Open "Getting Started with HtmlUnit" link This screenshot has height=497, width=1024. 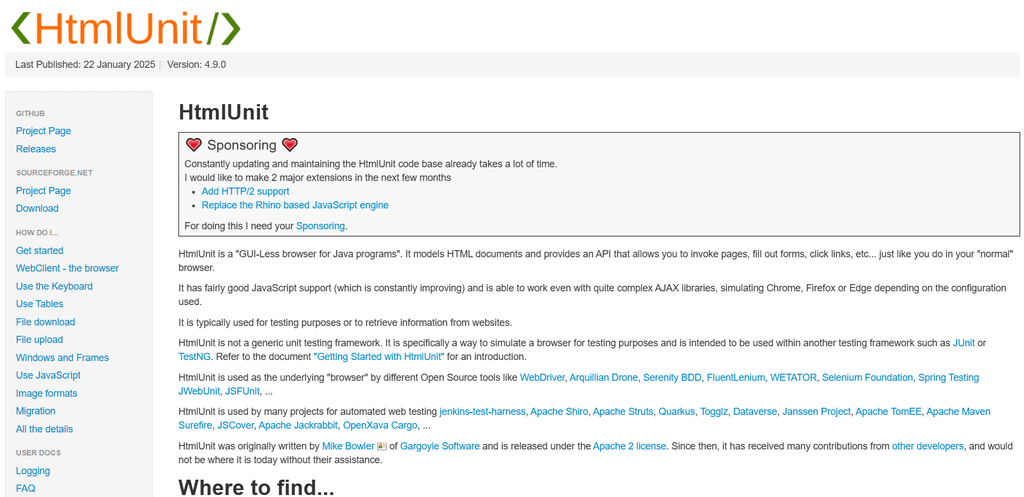click(379, 357)
